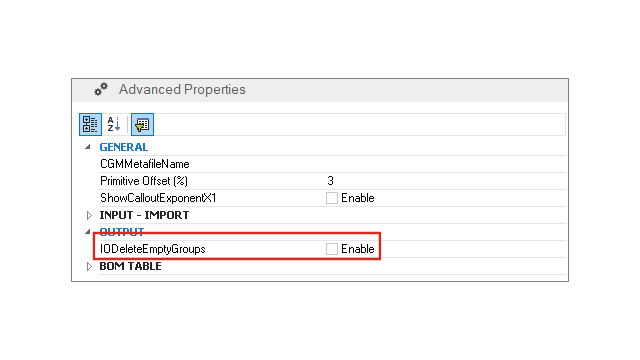Viewport: 640px width, 360px height.
Task: Sort properties alphabetically with A-Z icon
Action: (x=113, y=124)
